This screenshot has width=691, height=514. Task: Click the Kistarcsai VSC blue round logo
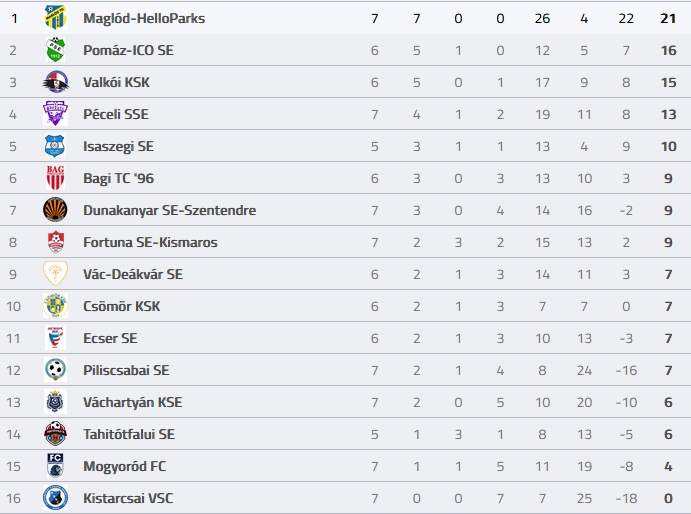click(x=56, y=498)
